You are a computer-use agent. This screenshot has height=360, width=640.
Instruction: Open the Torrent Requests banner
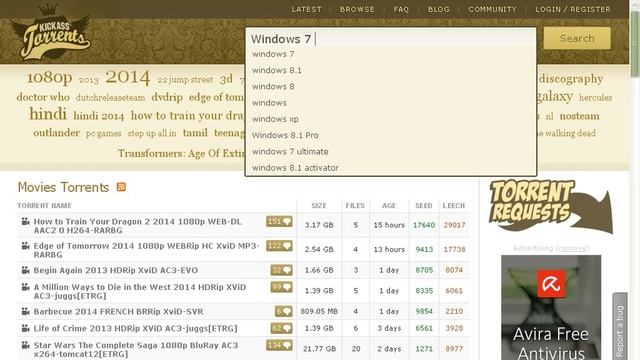coord(551,207)
